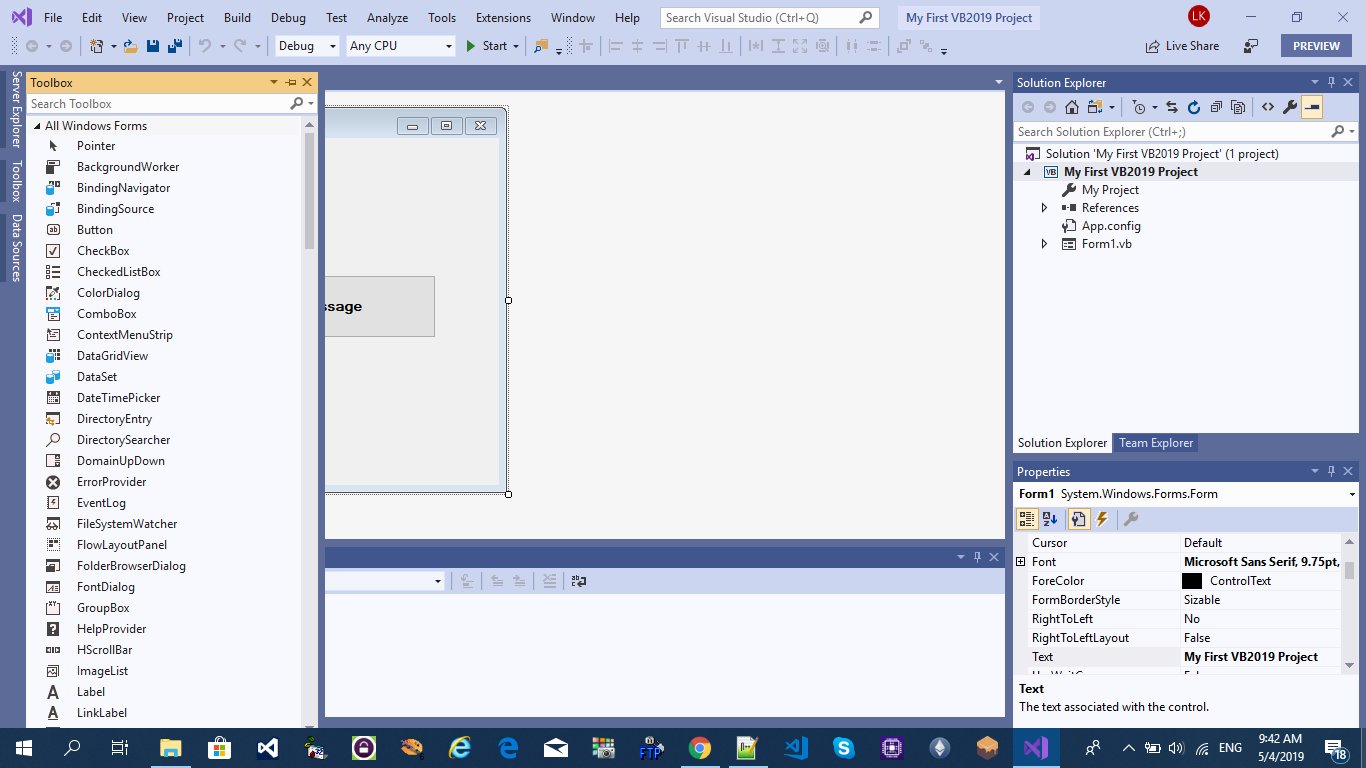1366x768 pixels.
Task: Click the Property Pages wrench icon in Properties
Action: tap(1131, 519)
